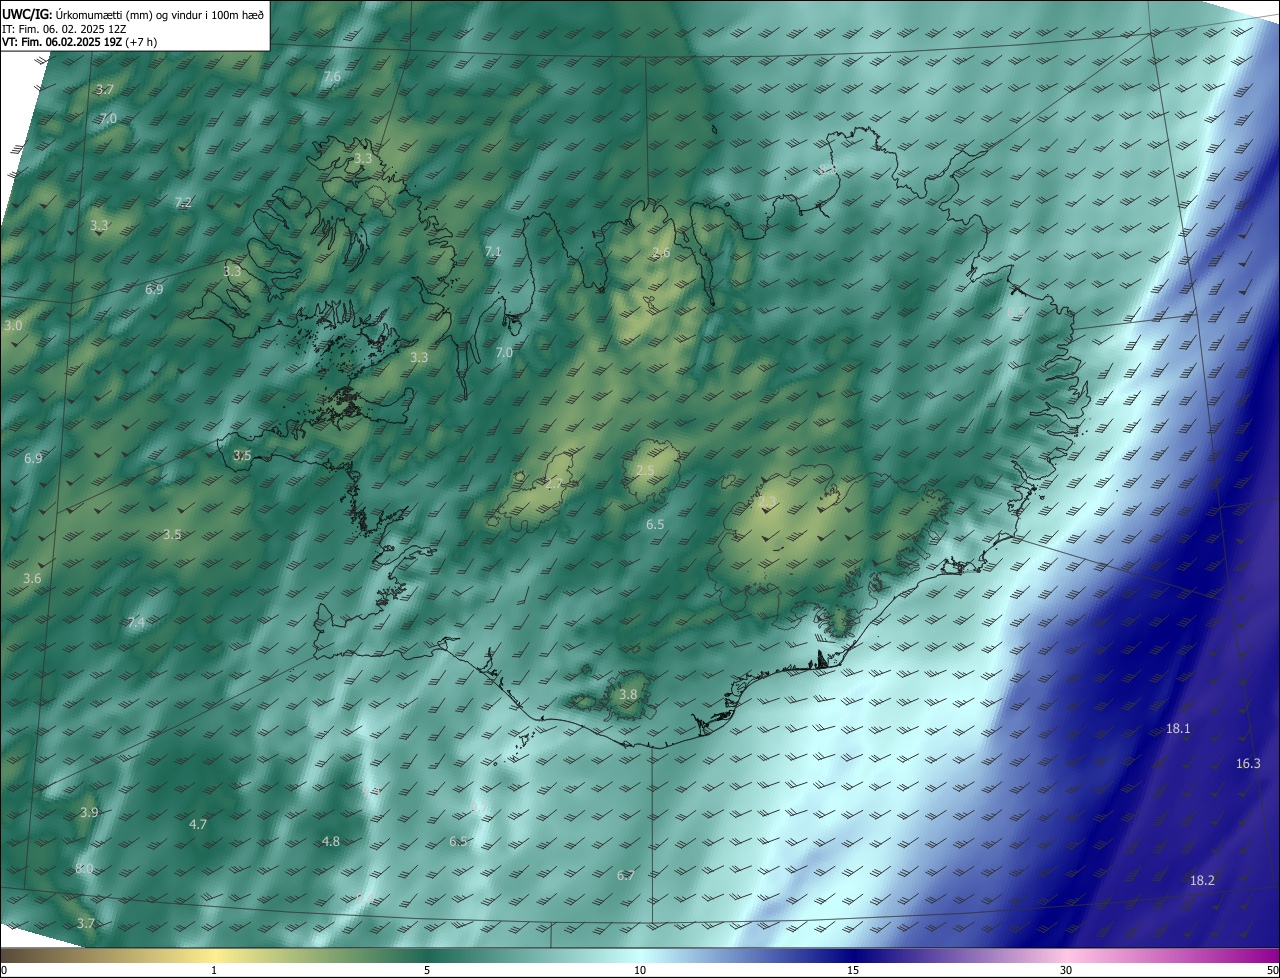The image size is (1280, 978).
Task: Click the 7.2 value west of the Westfjords
Action: (x=183, y=203)
